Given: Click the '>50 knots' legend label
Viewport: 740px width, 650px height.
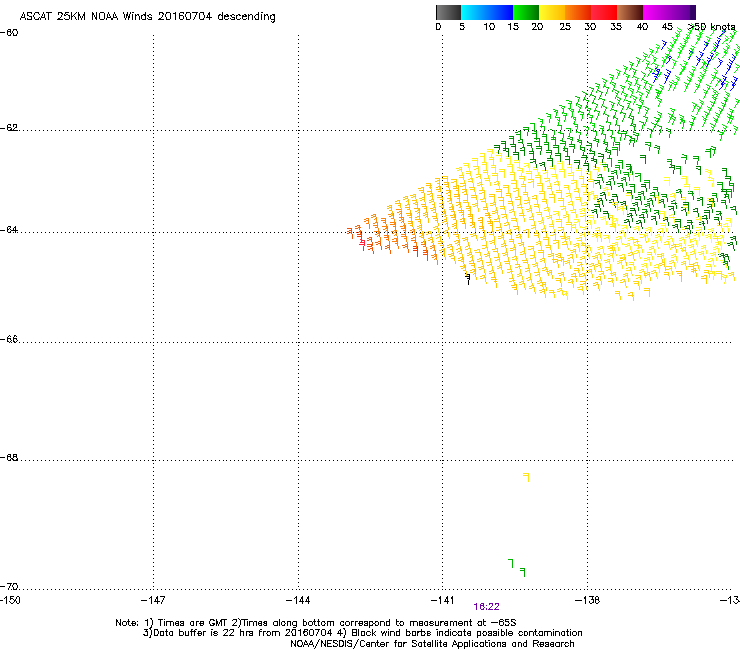Looking at the screenshot, I should [x=711, y=27].
